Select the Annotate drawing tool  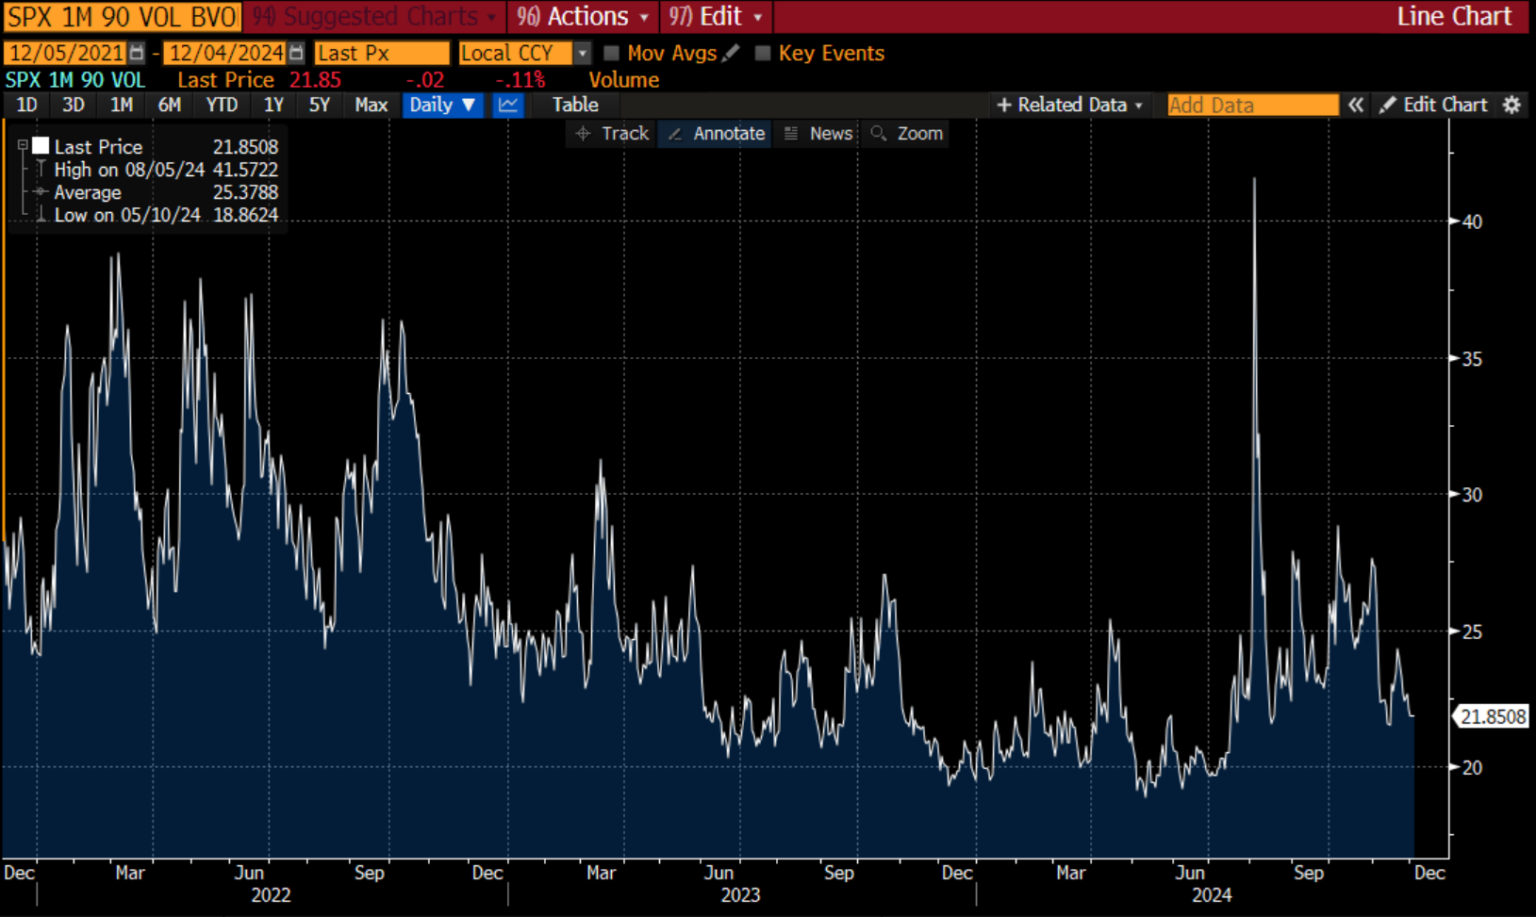(x=716, y=133)
